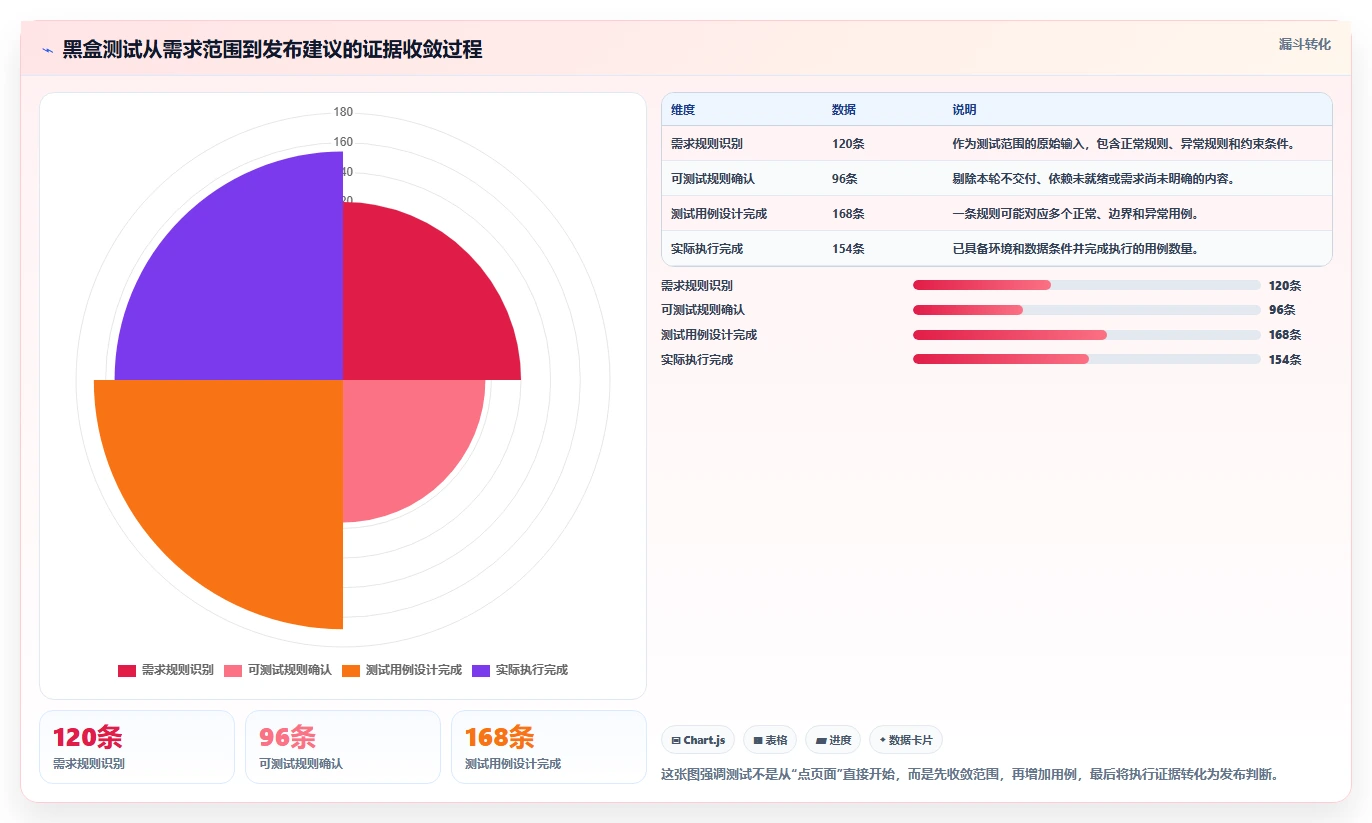Click the 160 axis tick label

[343, 142]
